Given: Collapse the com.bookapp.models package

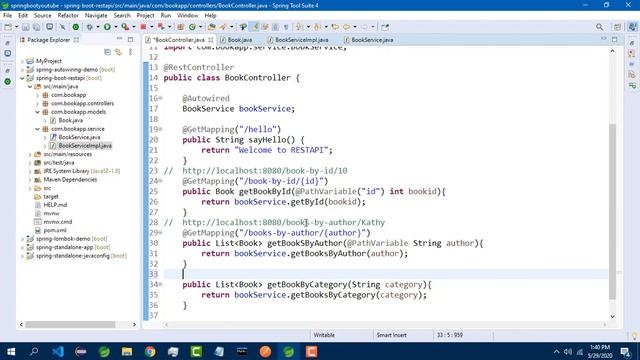Looking at the screenshot, I should (38, 112).
